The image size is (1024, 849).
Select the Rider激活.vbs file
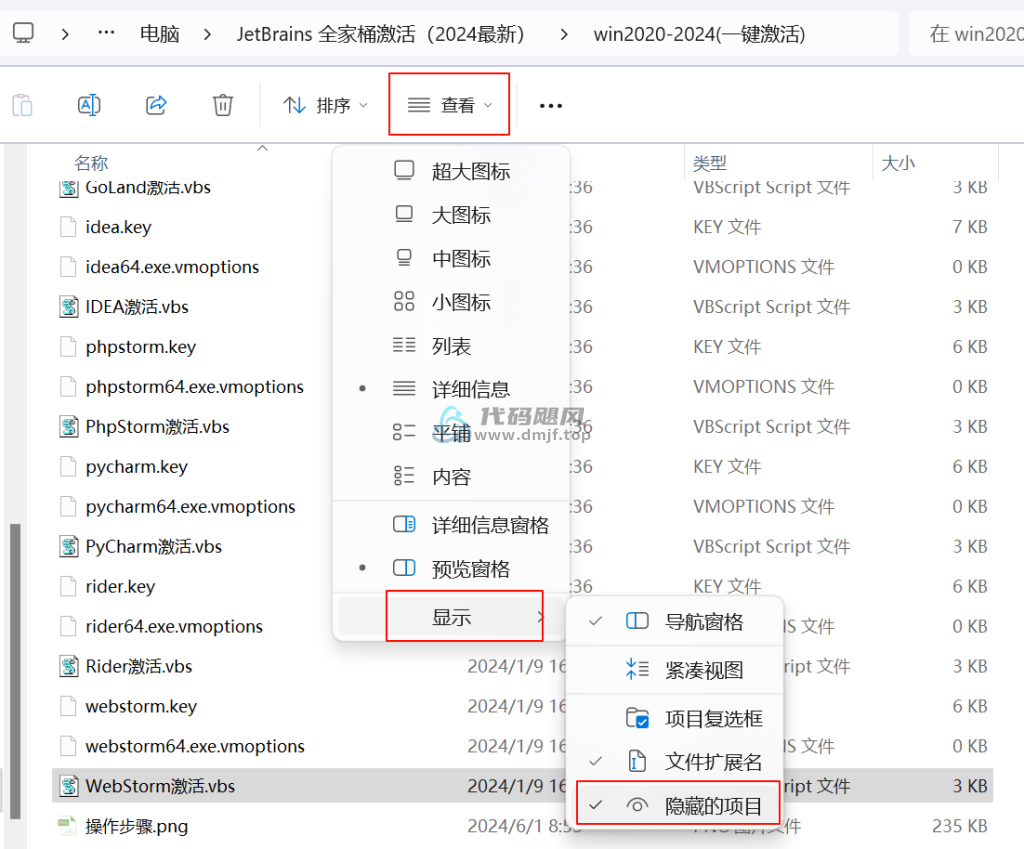(138, 666)
